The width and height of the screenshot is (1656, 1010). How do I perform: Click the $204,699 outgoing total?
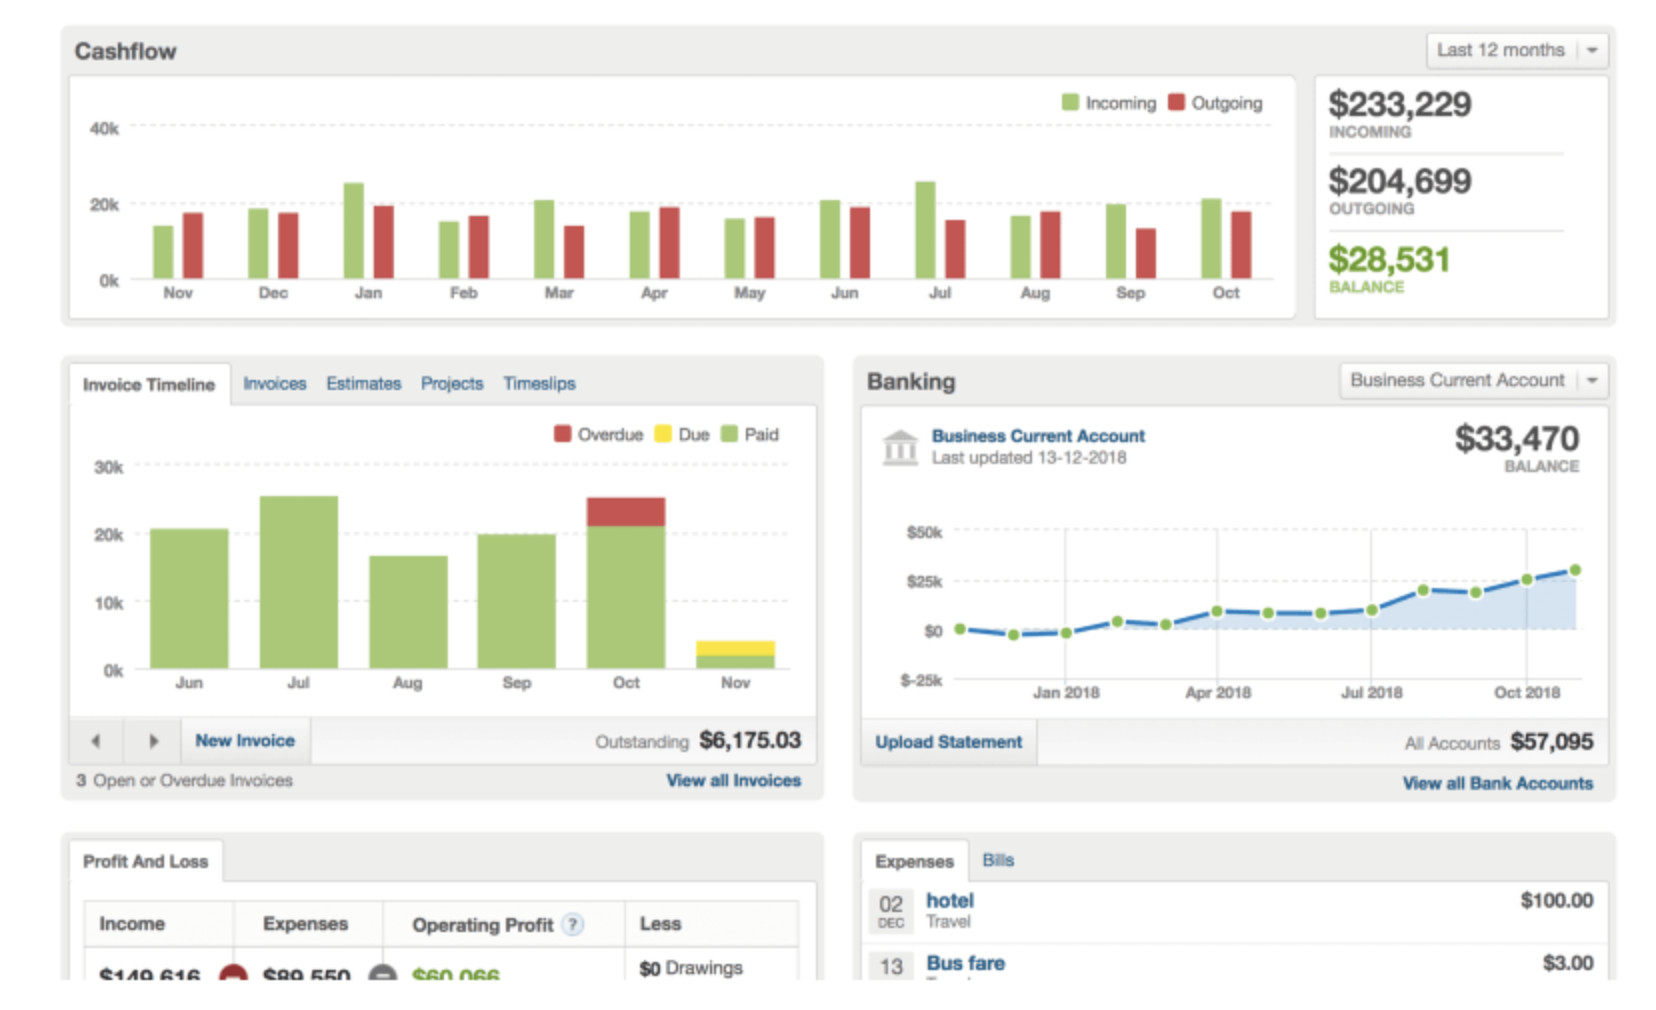pos(1399,181)
